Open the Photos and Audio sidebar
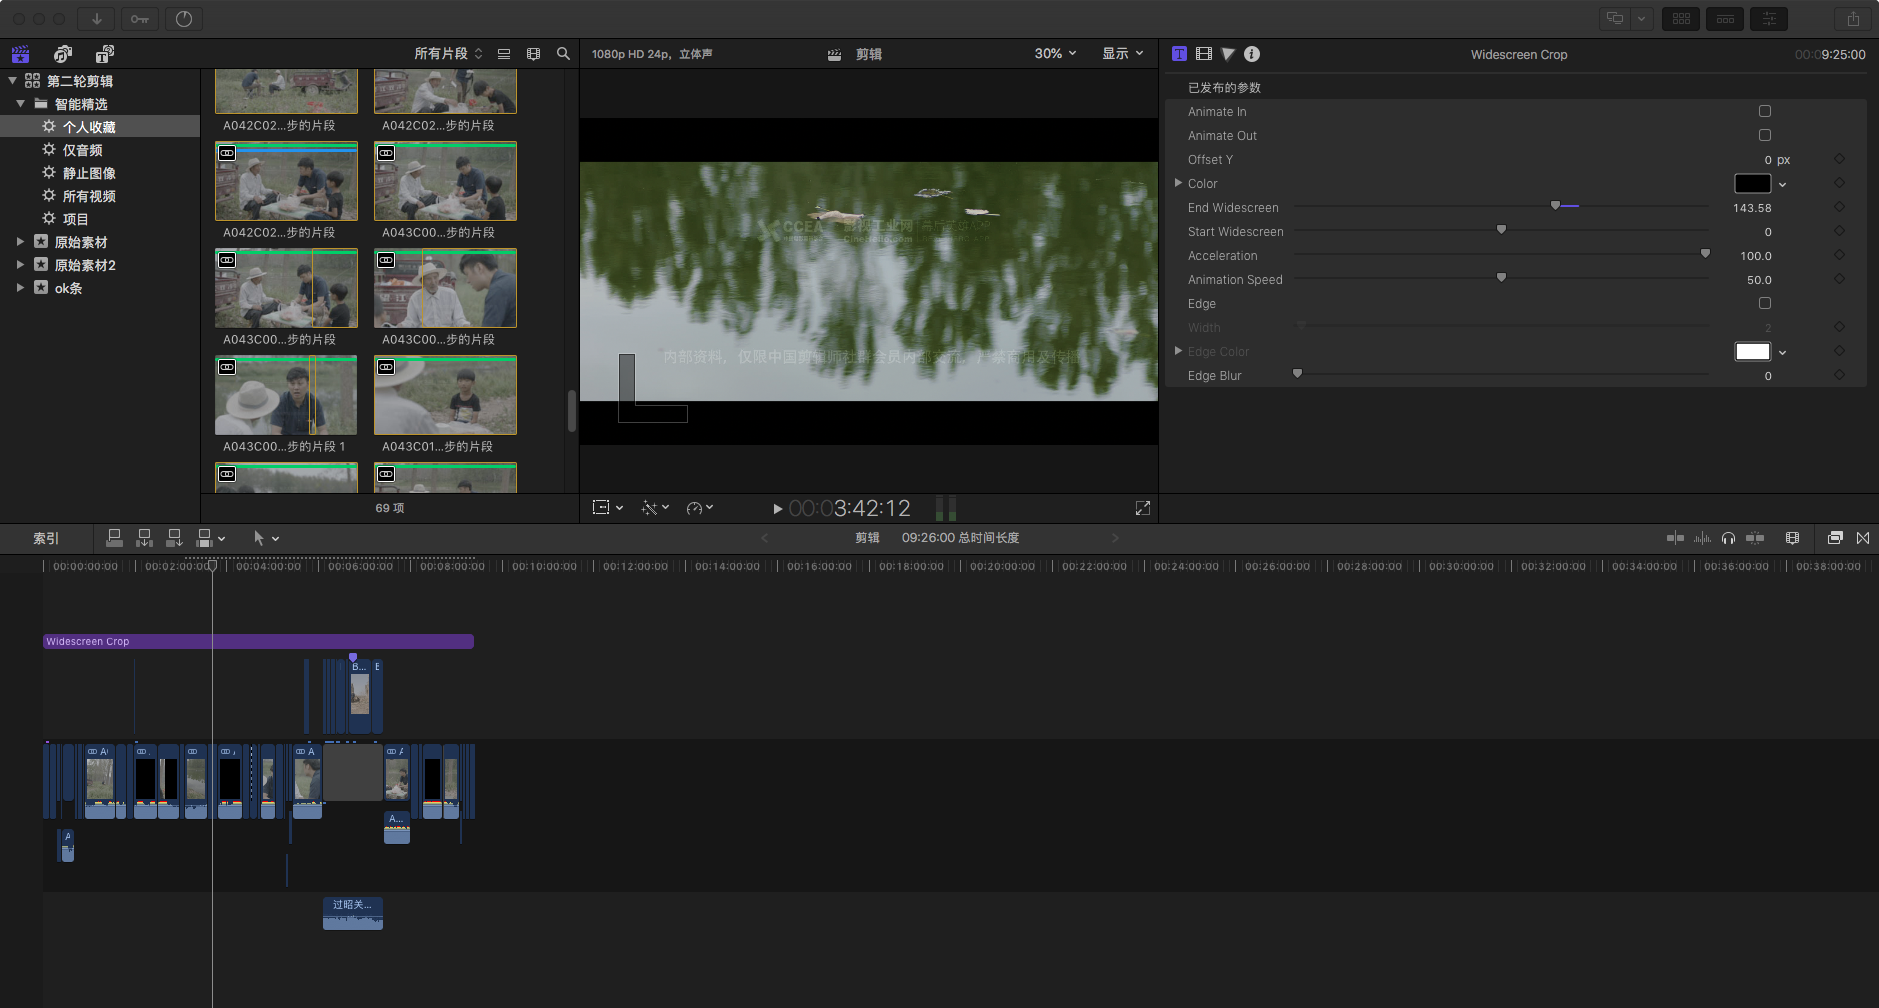Viewport: 1879px width, 1008px height. click(63, 54)
